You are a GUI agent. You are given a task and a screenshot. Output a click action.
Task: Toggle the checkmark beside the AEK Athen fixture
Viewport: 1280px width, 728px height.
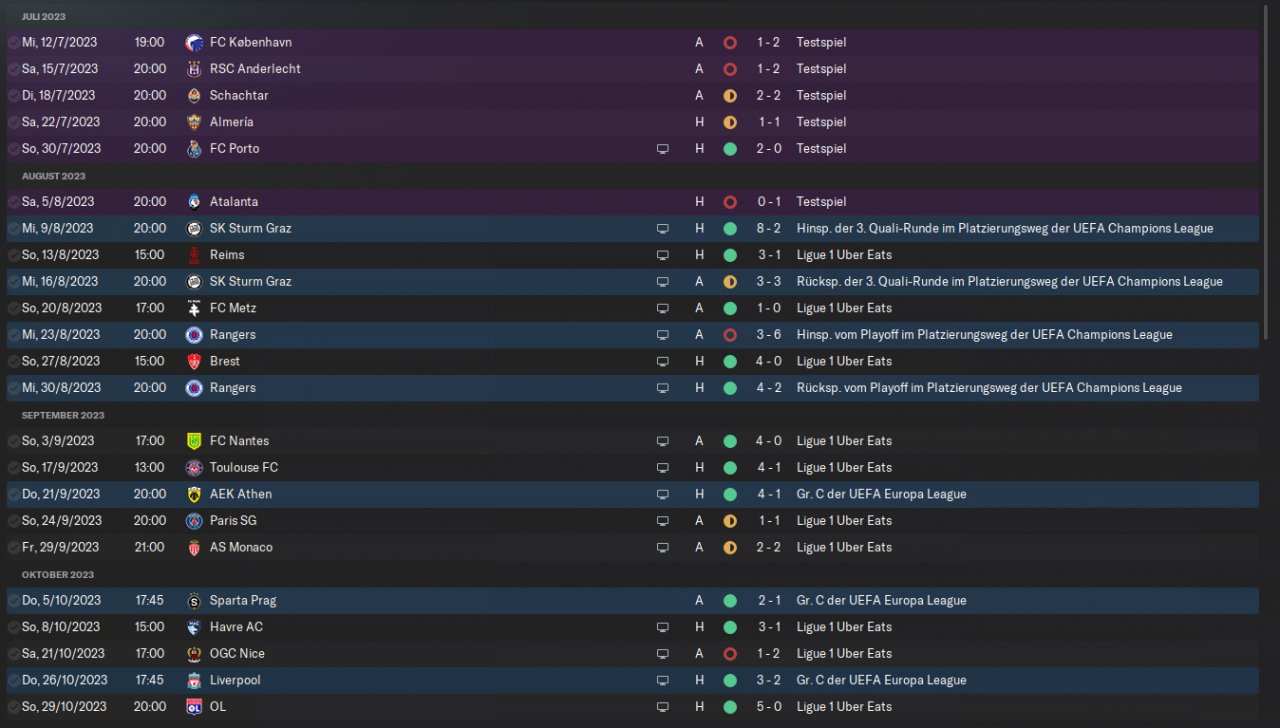pyautogui.click(x=13, y=494)
